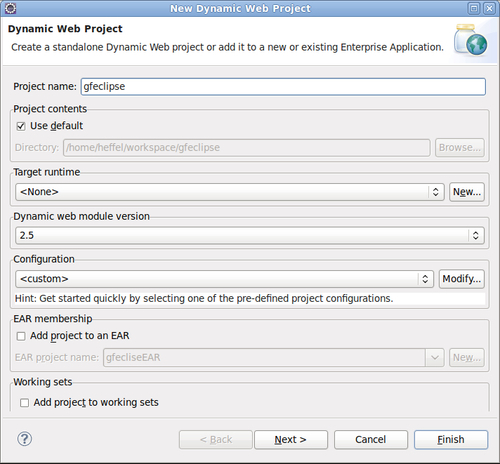Close the New Dynamic Web Project dialog
This screenshot has height=464, width=500.
489,8
